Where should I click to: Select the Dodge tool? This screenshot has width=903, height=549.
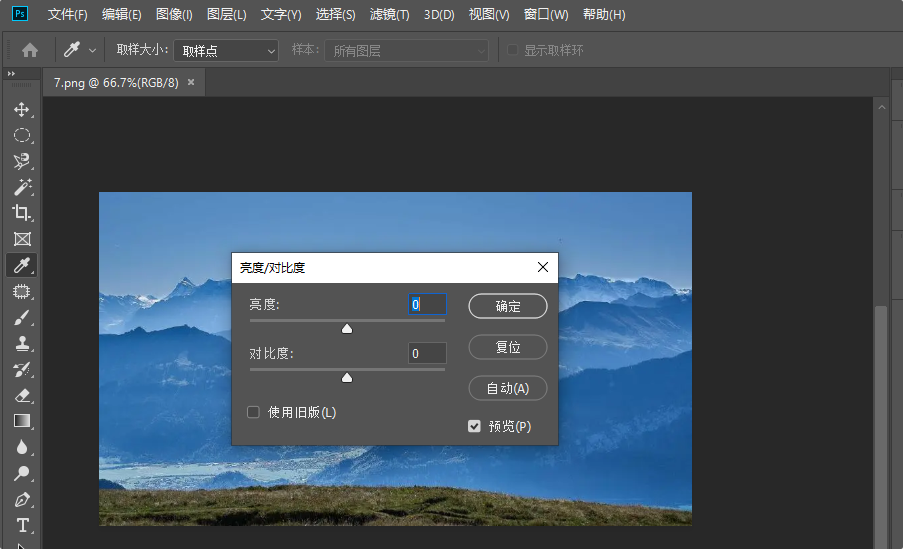pos(22,474)
